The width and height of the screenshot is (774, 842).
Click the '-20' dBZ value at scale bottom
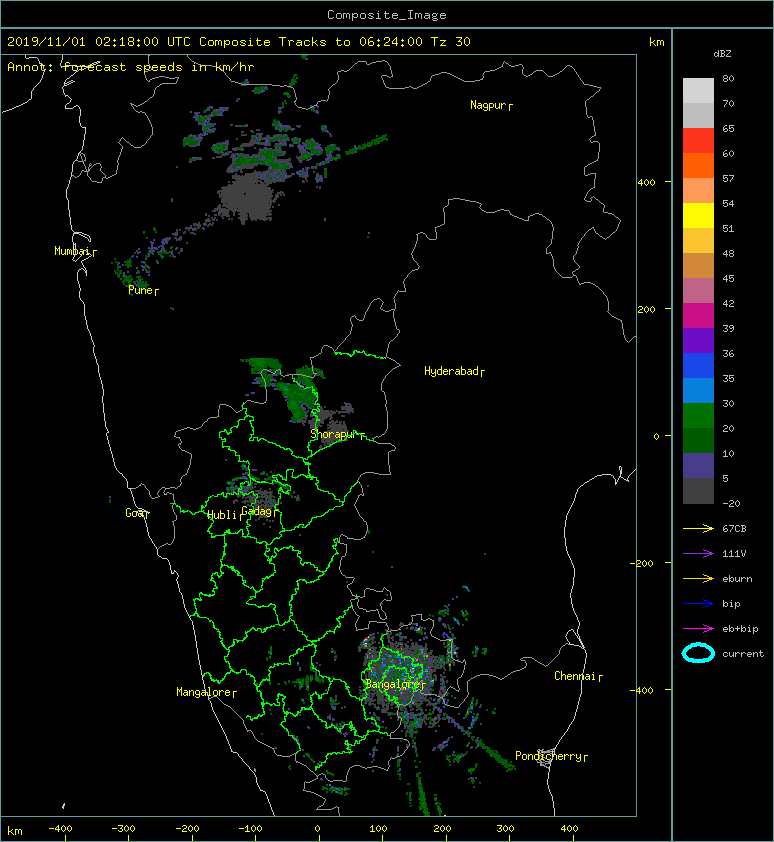pos(731,504)
